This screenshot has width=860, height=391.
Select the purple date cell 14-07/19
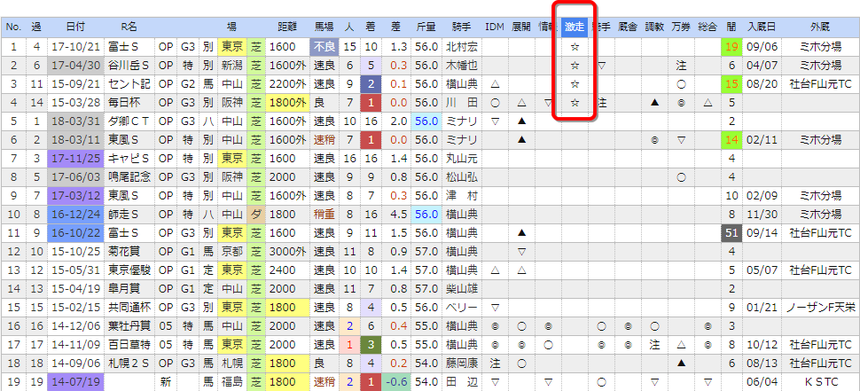click(x=75, y=382)
